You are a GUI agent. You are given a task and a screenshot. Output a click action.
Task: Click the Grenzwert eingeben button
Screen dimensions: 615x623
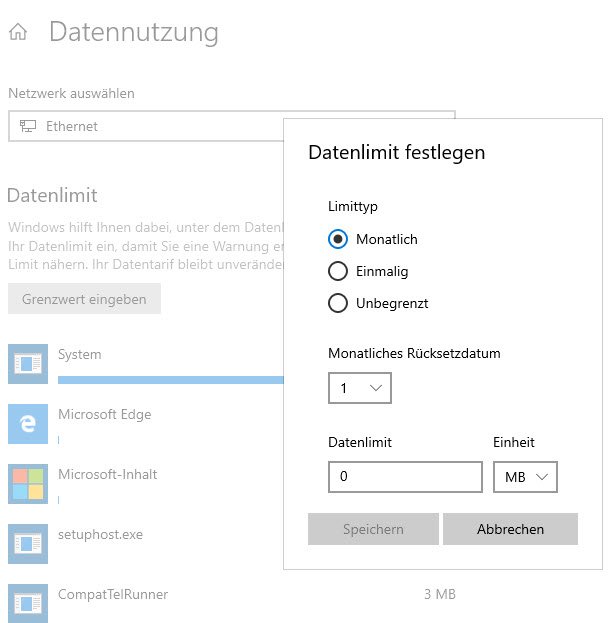(84, 299)
